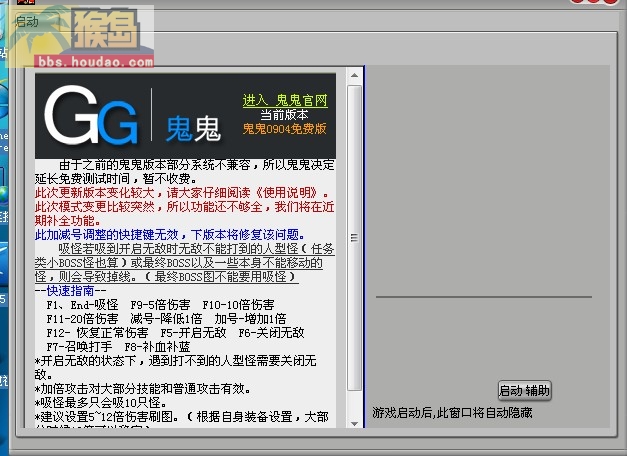Click the scrollbar down arrow
Viewport: 627px width, 456px height.
click(354, 423)
